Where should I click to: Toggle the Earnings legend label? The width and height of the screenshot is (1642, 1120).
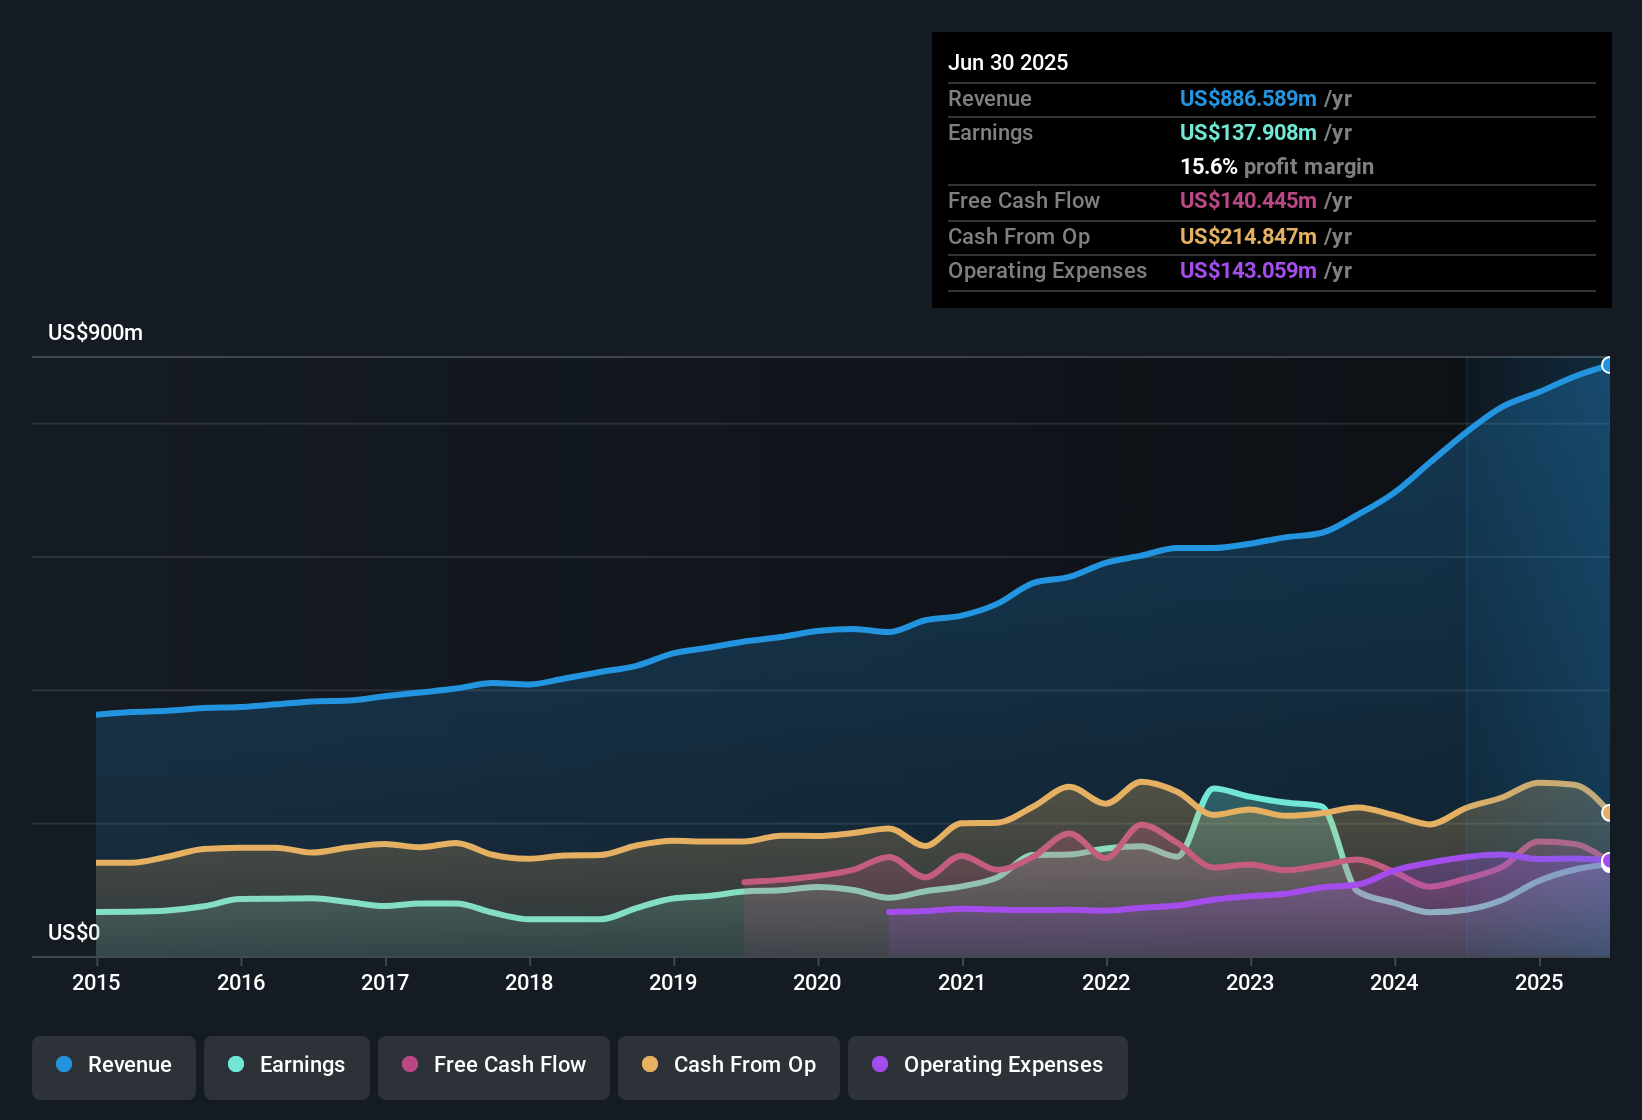pos(302,1064)
